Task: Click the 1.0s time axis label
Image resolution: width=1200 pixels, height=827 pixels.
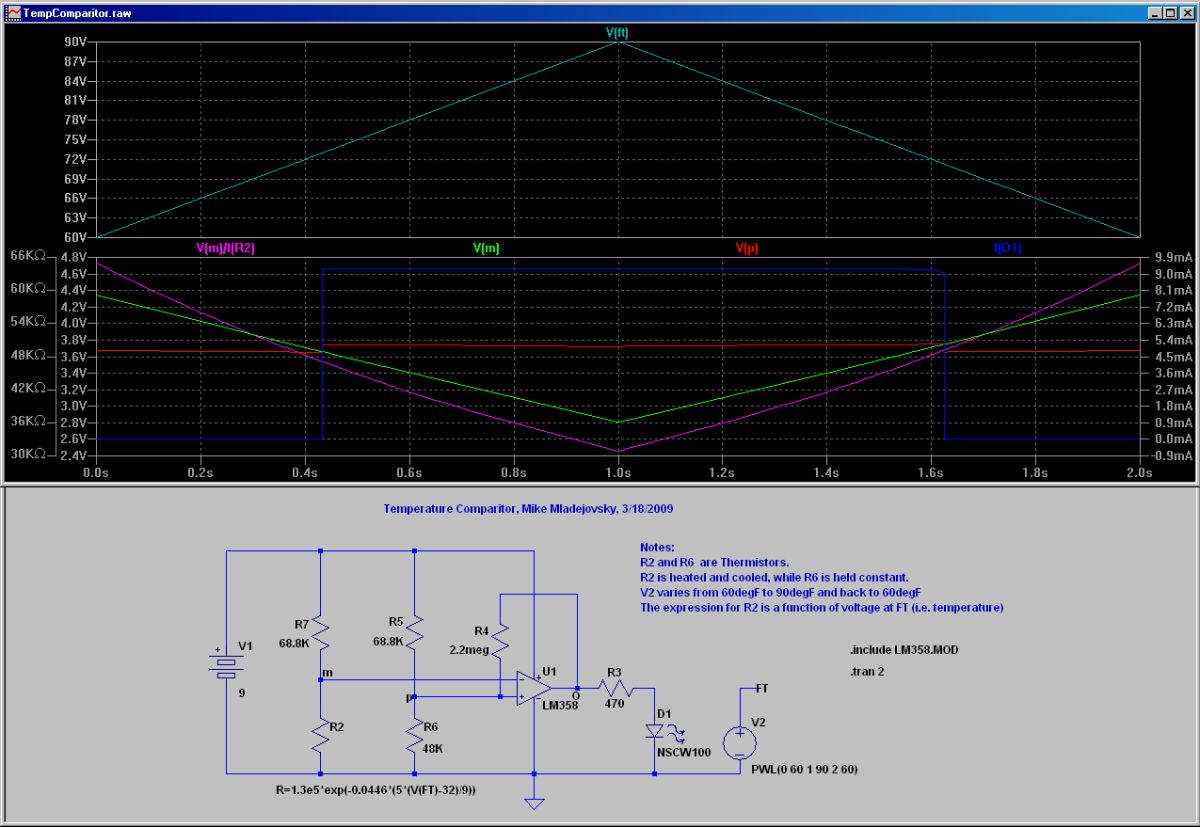Action: pos(618,471)
